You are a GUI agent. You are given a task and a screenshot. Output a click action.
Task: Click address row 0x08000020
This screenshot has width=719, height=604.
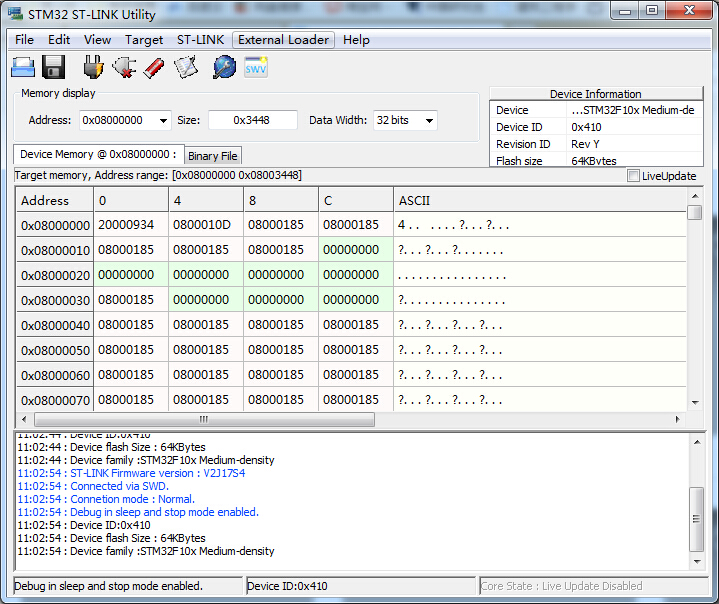55,275
